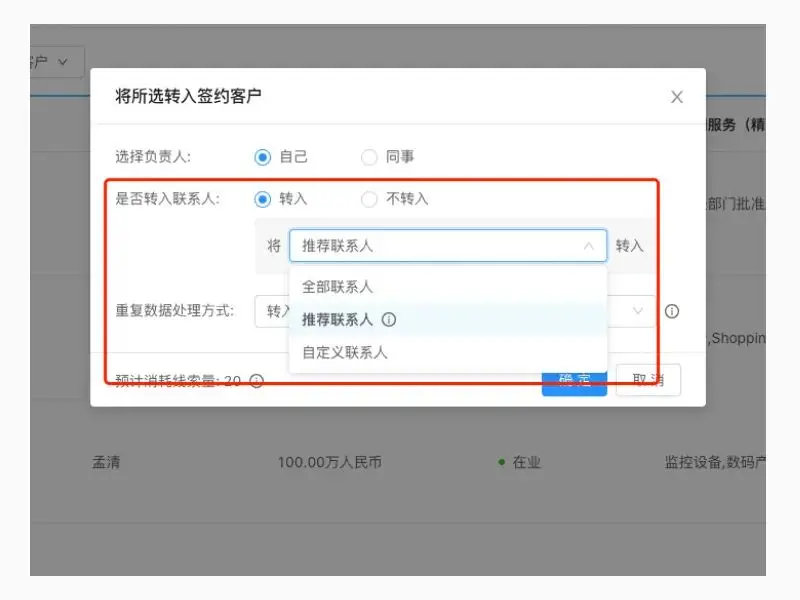Select the 转入 radio option

coord(260,199)
